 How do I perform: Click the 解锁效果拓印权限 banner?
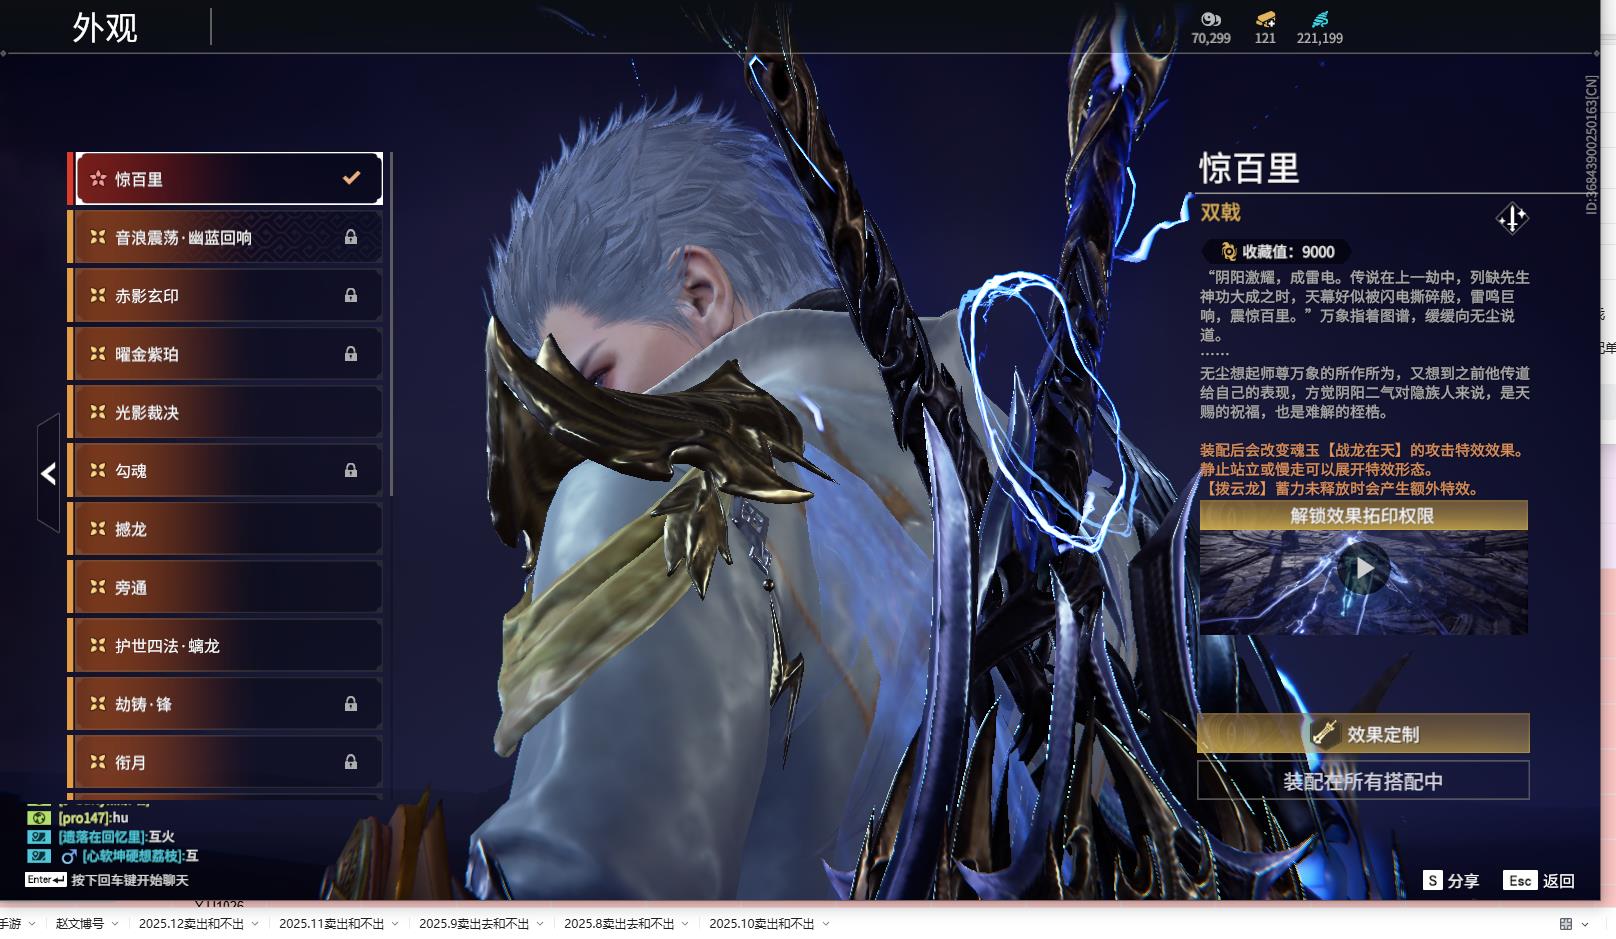tap(1364, 516)
